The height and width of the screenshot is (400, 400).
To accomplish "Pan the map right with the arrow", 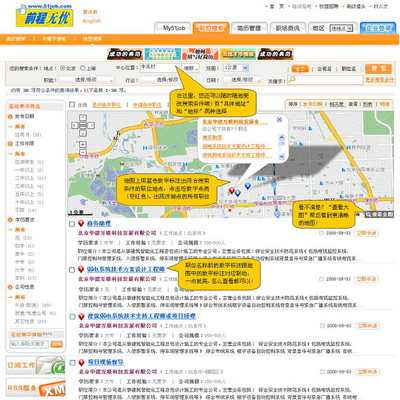I will 91,125.
